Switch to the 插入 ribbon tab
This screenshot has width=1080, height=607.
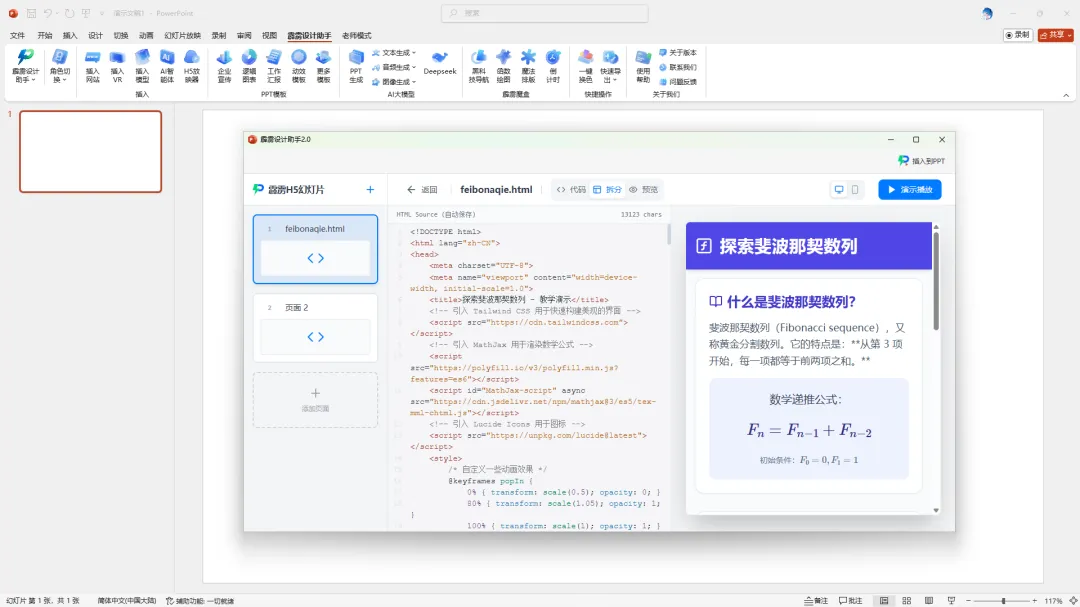[70, 35]
